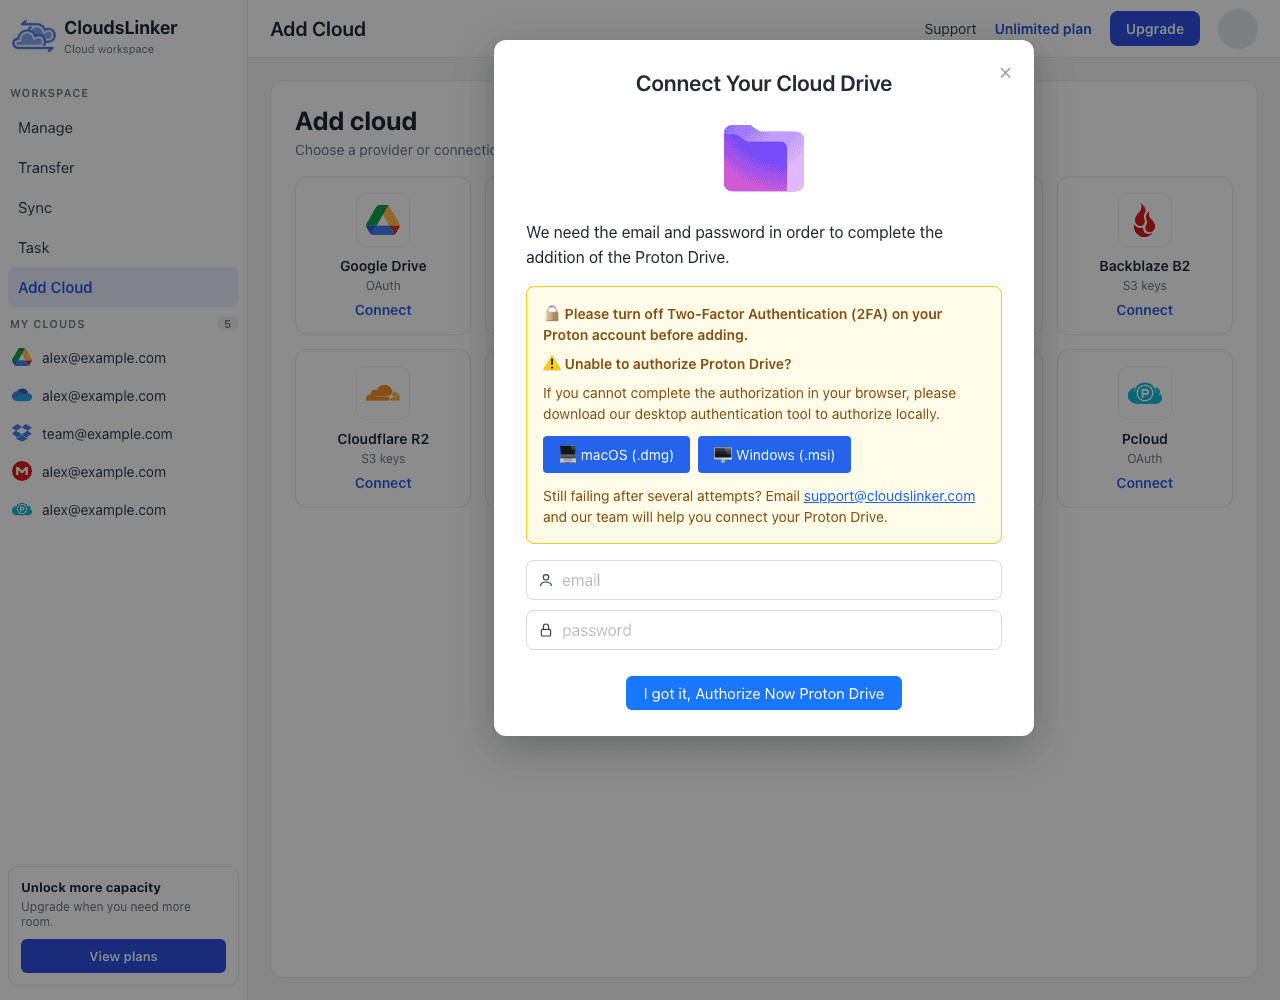Click the laptop icon on macOS button
This screenshot has height=1000, width=1280.
[568, 455]
